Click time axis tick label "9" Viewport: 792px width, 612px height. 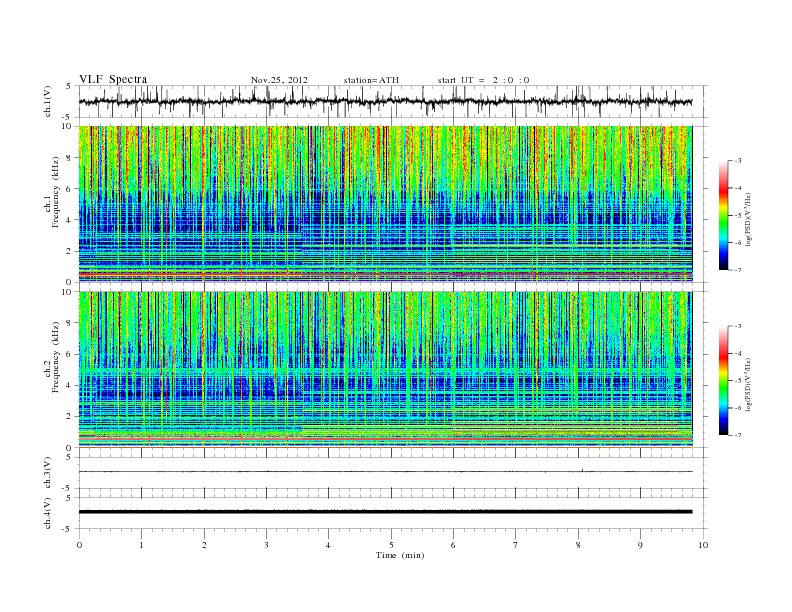tap(640, 545)
